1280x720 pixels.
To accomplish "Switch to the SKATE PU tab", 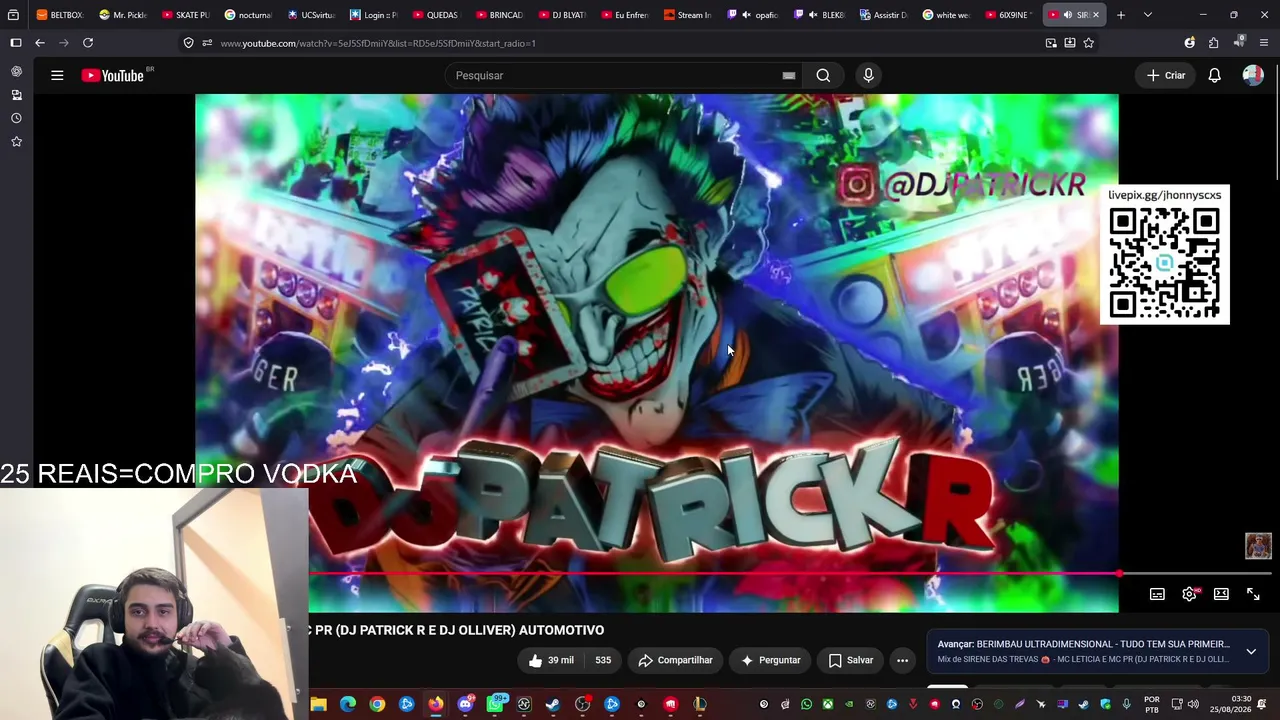I will 185,15.
